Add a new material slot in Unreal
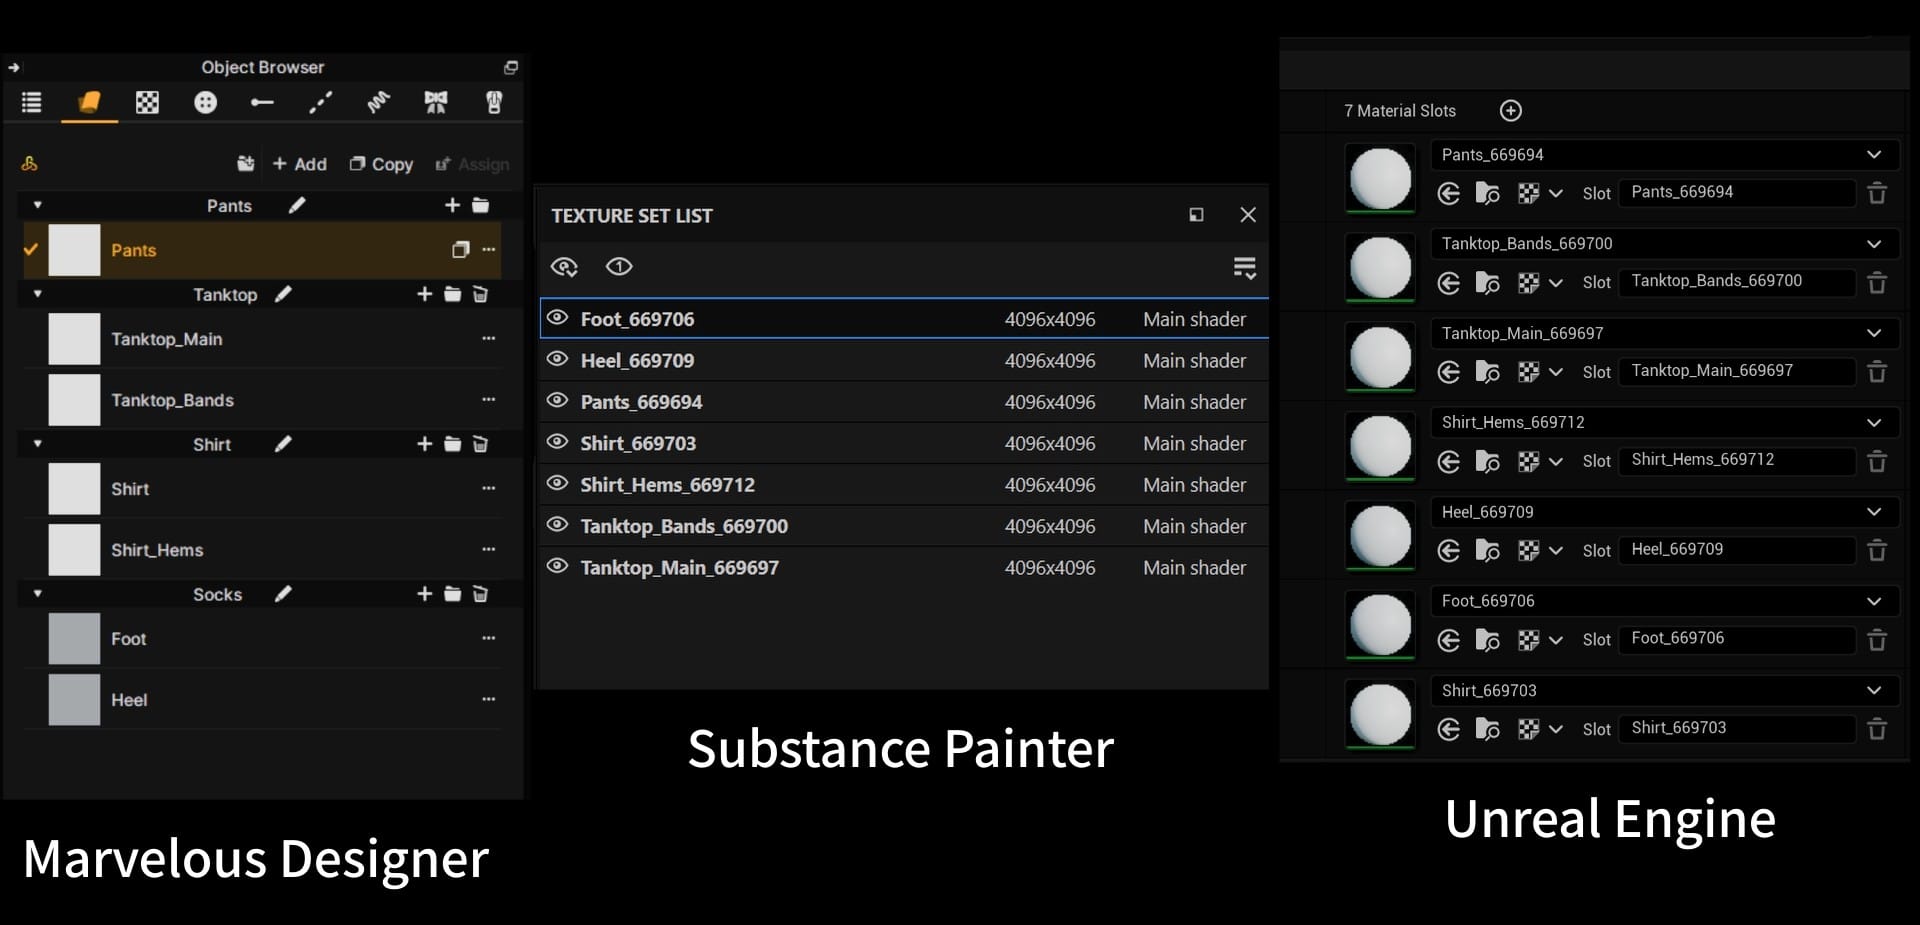 tap(1511, 111)
